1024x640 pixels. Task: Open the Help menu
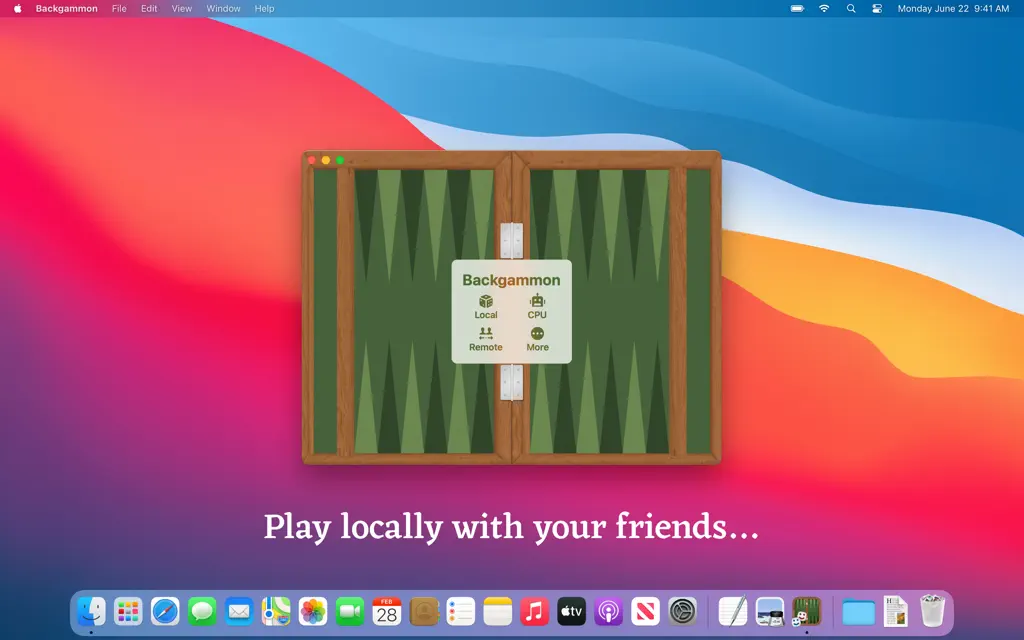click(x=264, y=8)
